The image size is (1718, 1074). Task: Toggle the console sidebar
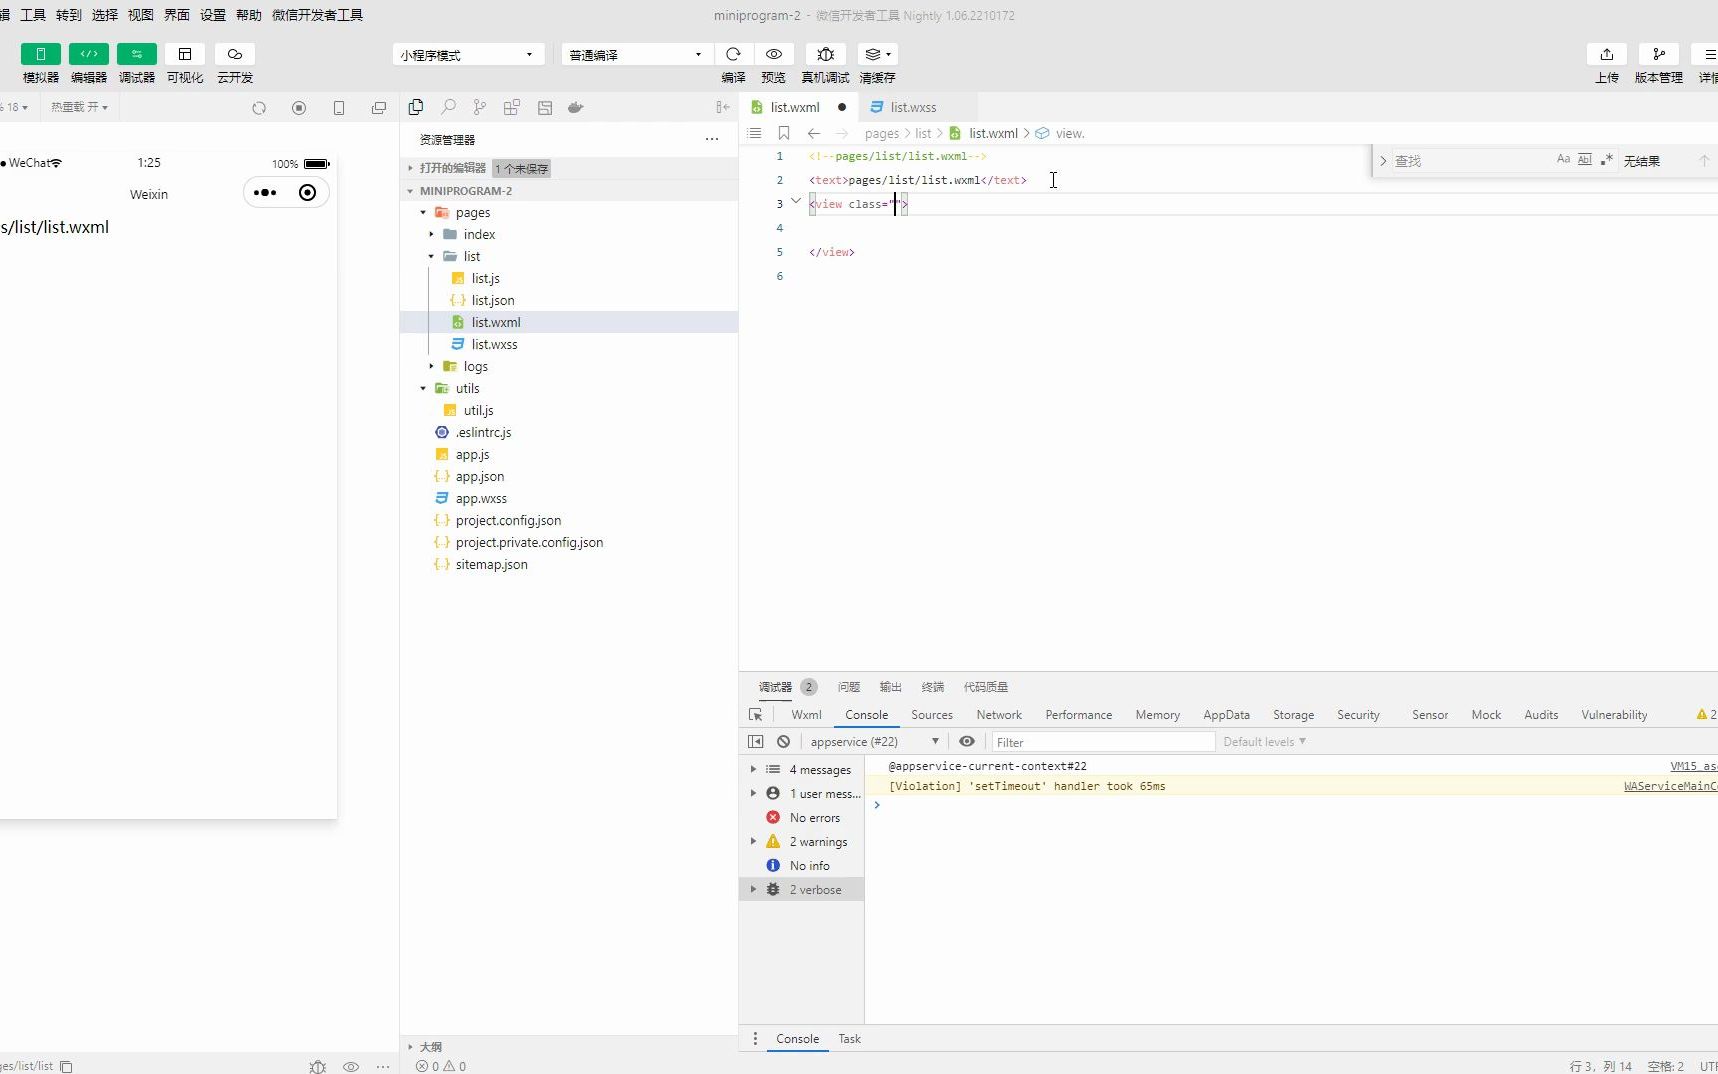pyautogui.click(x=756, y=742)
